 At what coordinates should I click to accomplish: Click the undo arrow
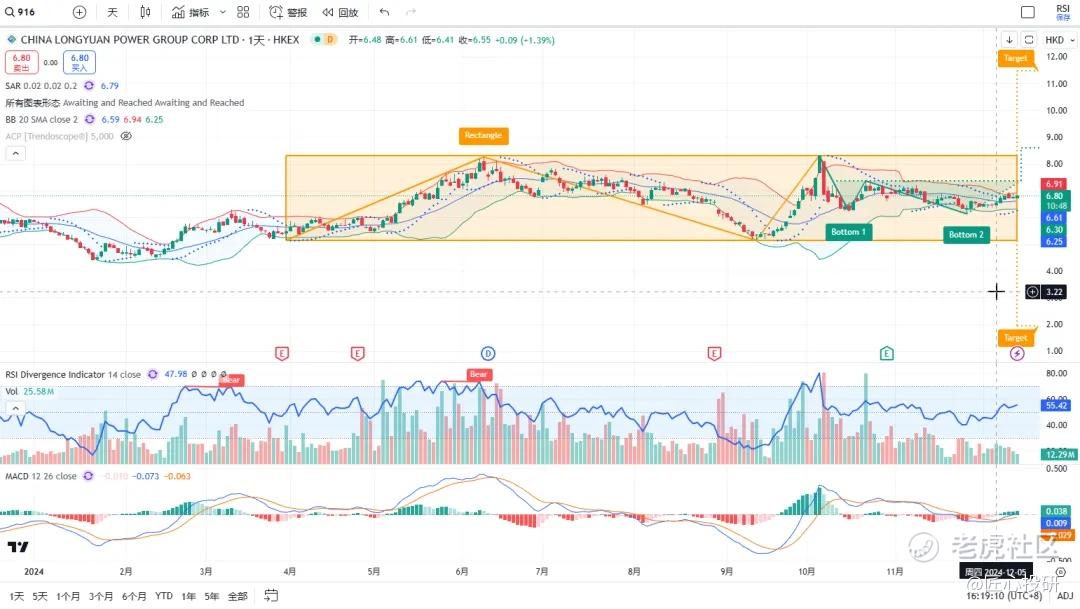coord(384,12)
